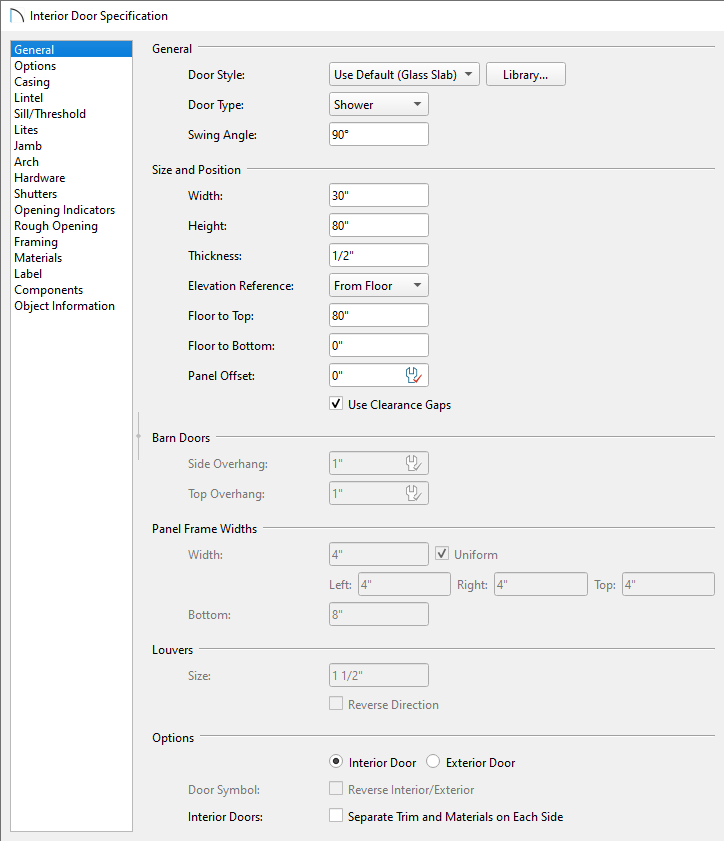Click the door Width field showing 30"
Screen dimensions: 724x841
point(379,195)
